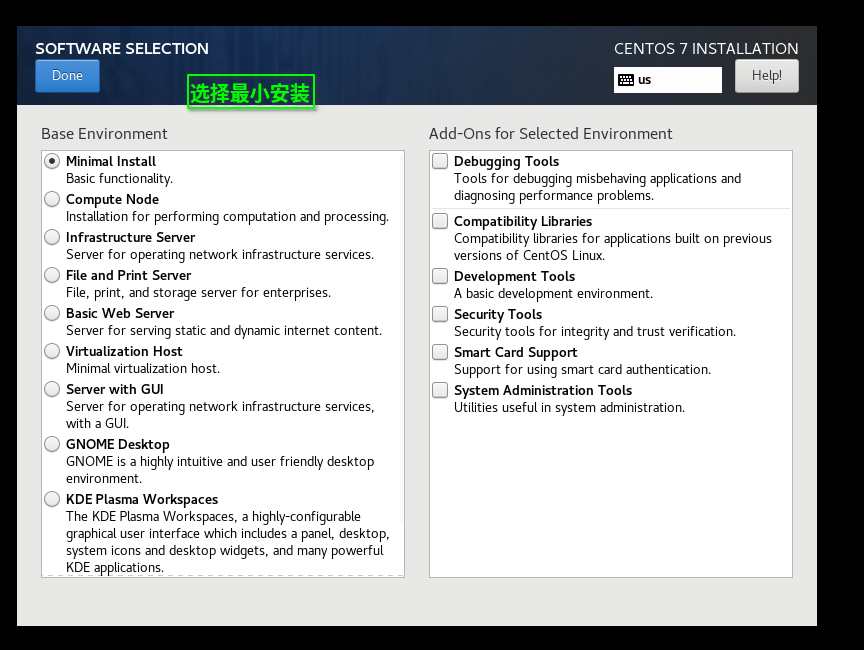Select GNOME Desktop environment
The image size is (864, 650).
[x=52, y=444]
